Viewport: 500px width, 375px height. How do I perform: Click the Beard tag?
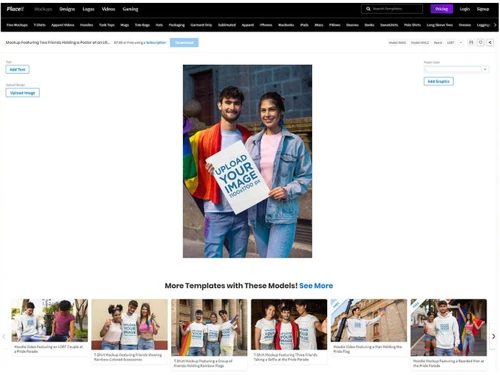[438, 43]
